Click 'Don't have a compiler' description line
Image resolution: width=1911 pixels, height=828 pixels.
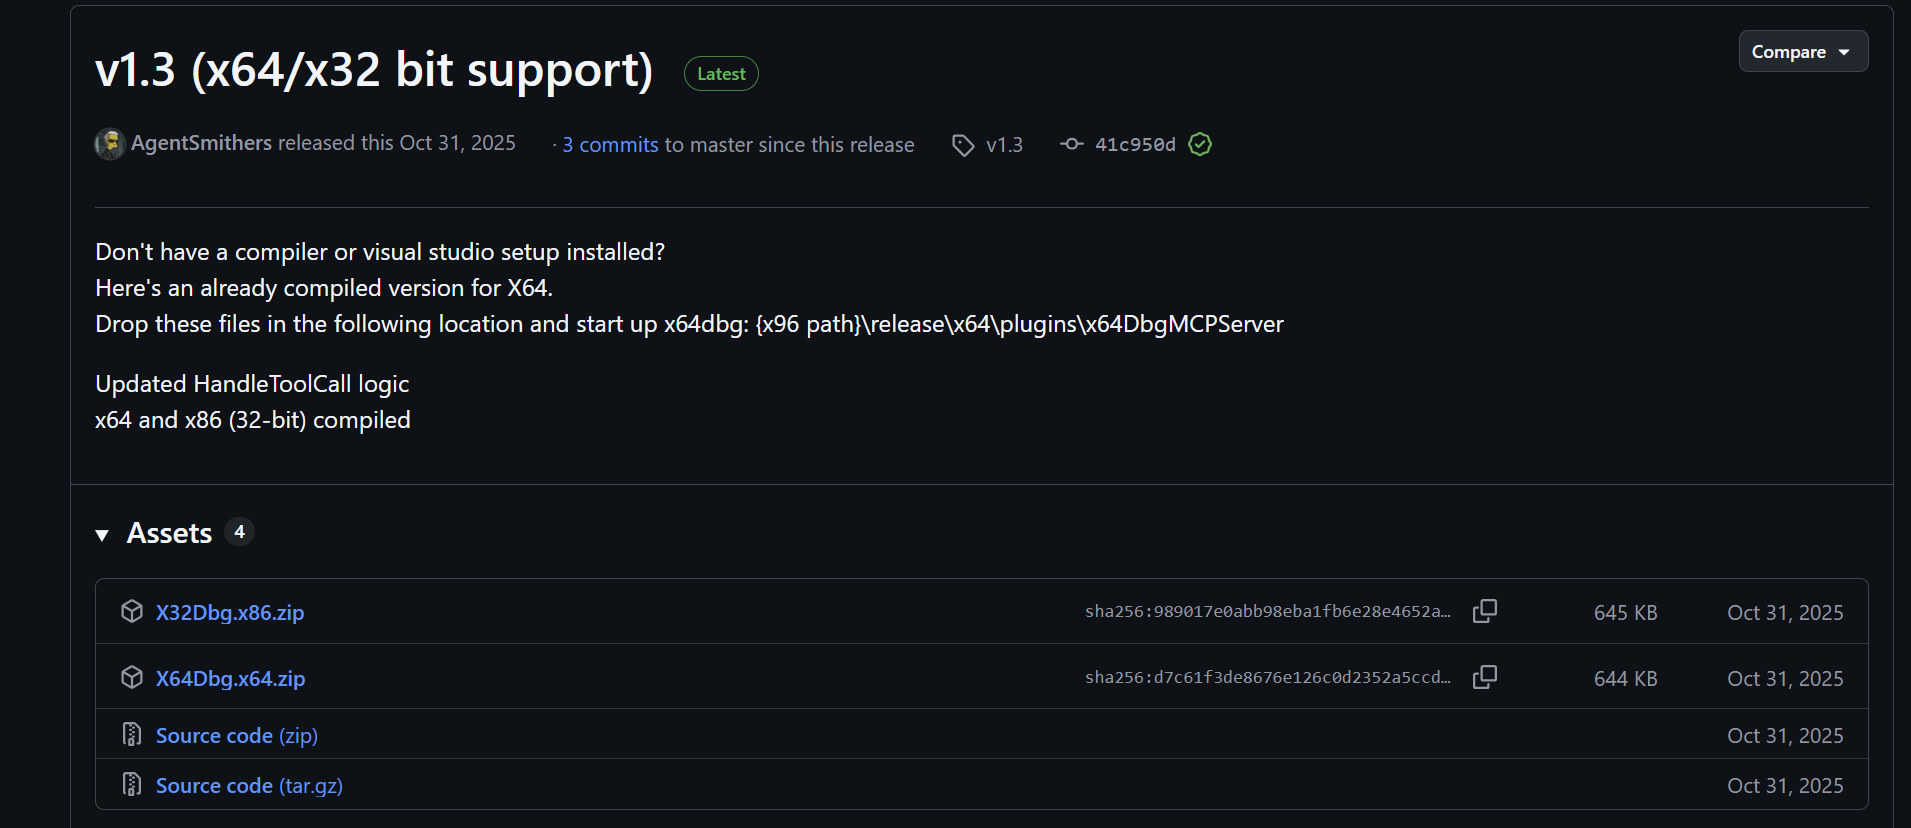coord(380,252)
